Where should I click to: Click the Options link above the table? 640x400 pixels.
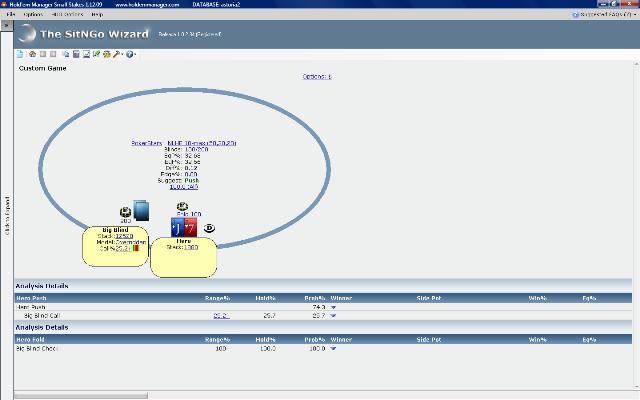click(x=317, y=76)
